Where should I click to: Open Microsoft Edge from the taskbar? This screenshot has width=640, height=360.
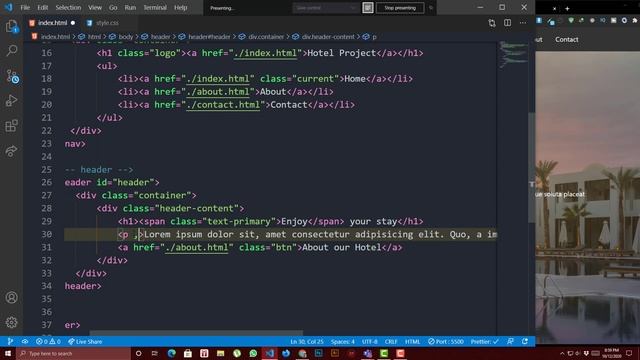[x=171, y=353]
